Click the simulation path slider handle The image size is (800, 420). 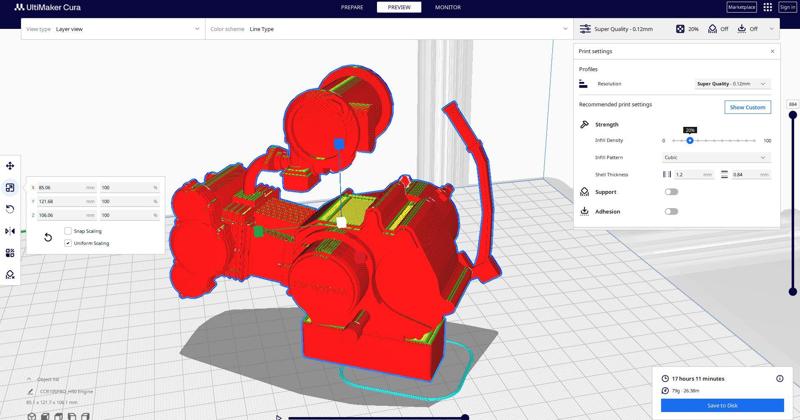coord(465,417)
